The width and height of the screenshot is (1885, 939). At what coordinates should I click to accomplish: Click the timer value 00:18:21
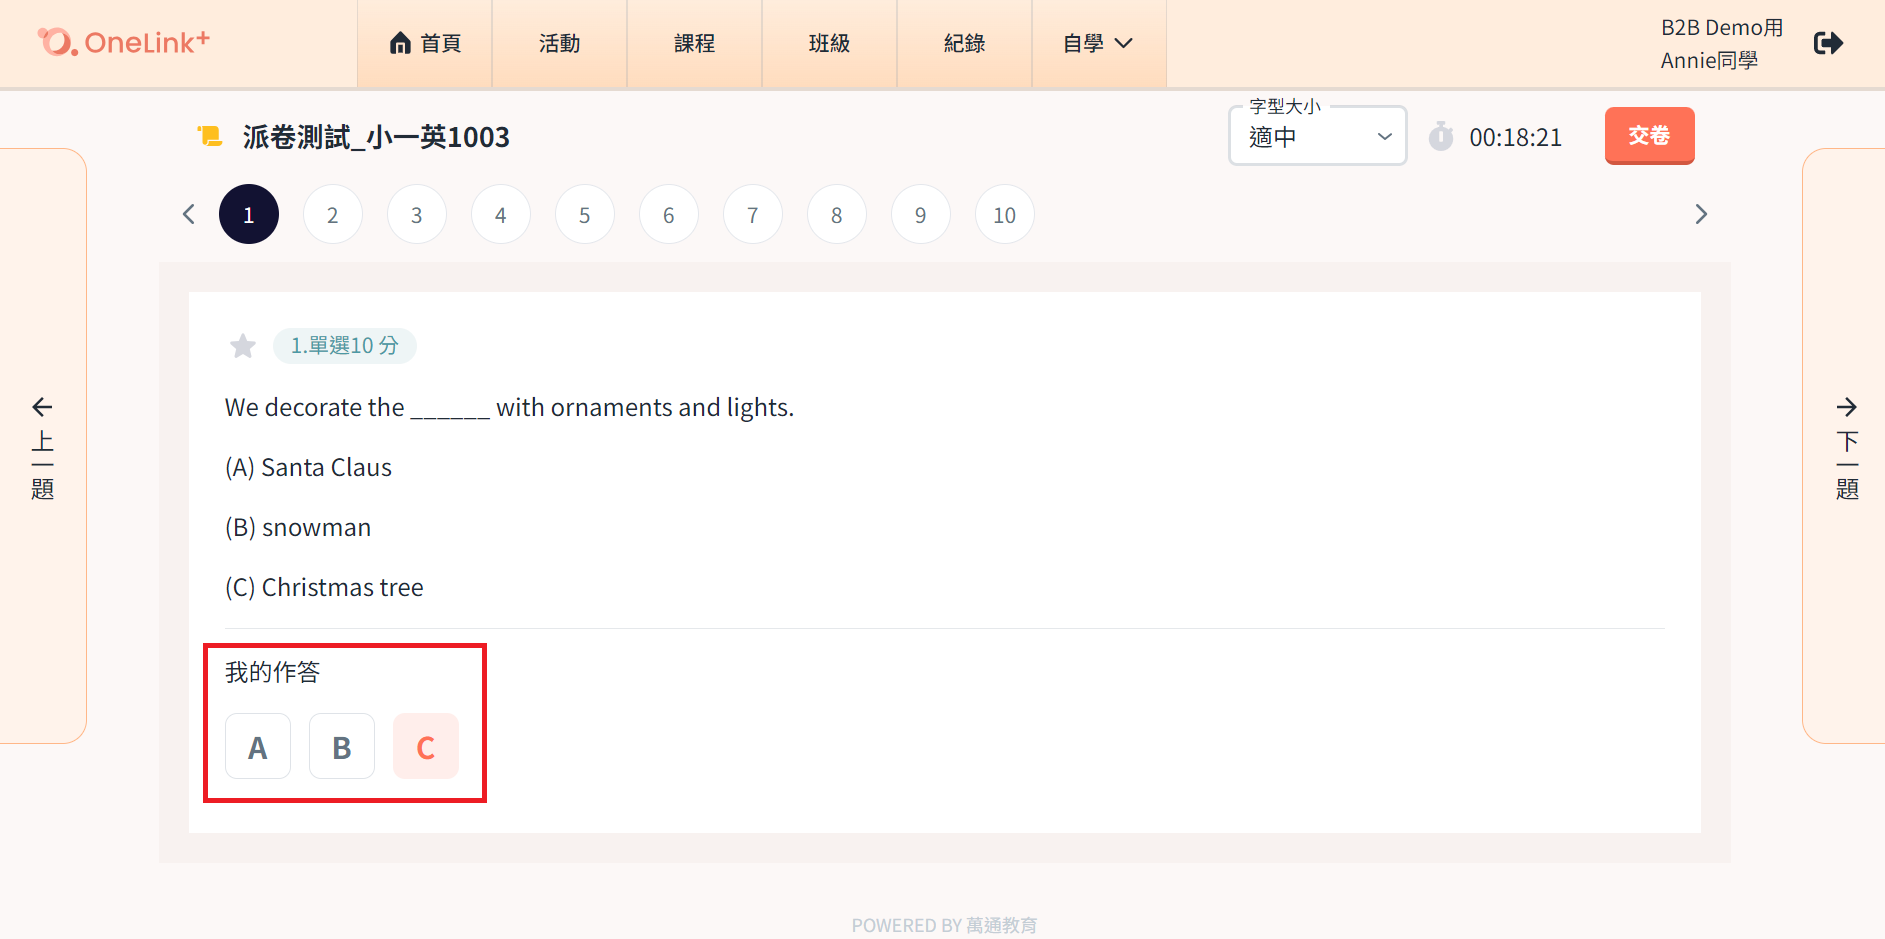coord(1515,137)
